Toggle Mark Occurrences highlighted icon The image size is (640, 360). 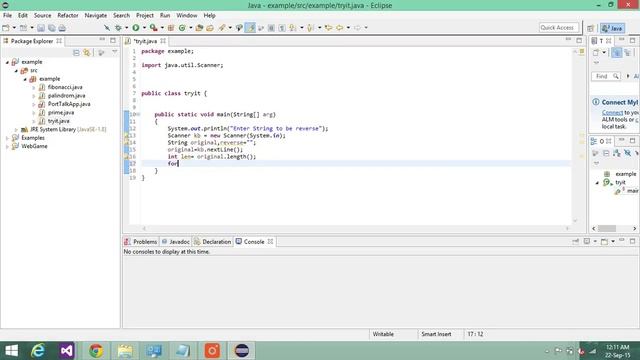tap(250, 28)
